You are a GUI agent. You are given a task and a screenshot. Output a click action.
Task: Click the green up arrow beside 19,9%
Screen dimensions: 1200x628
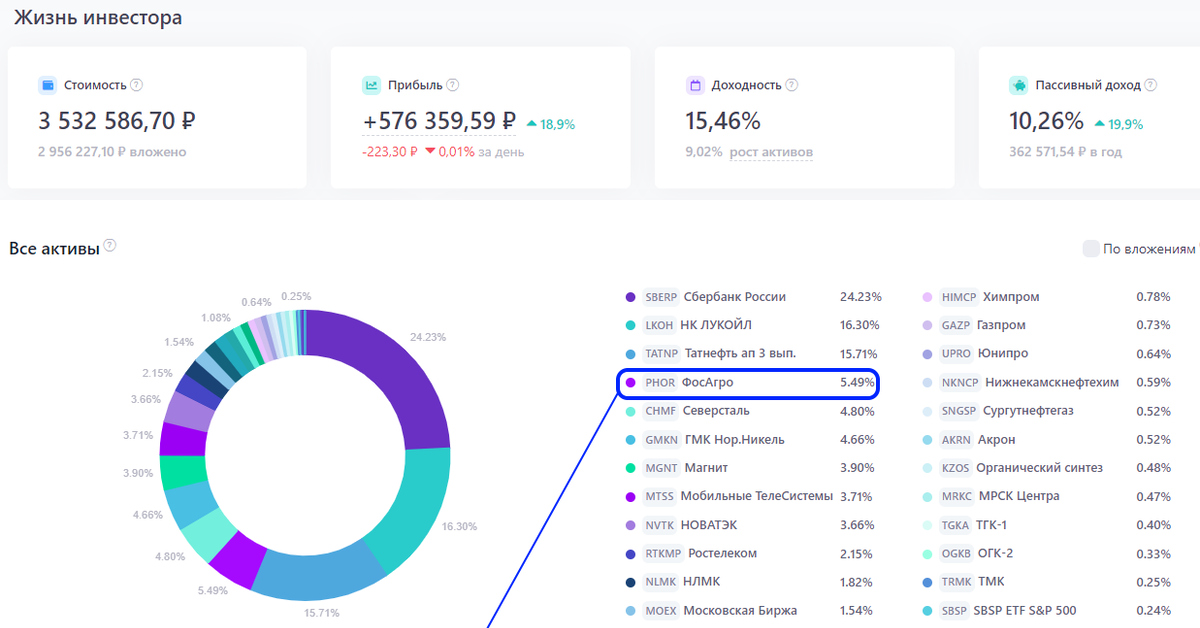pyautogui.click(x=1099, y=124)
